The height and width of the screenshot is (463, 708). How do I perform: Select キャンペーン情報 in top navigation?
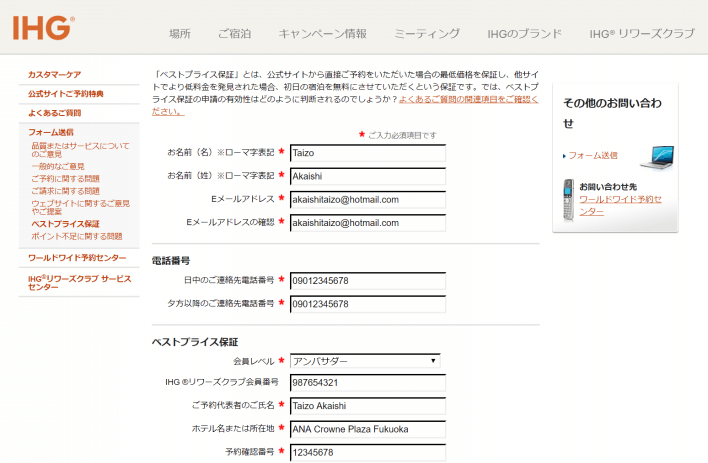coord(322,34)
